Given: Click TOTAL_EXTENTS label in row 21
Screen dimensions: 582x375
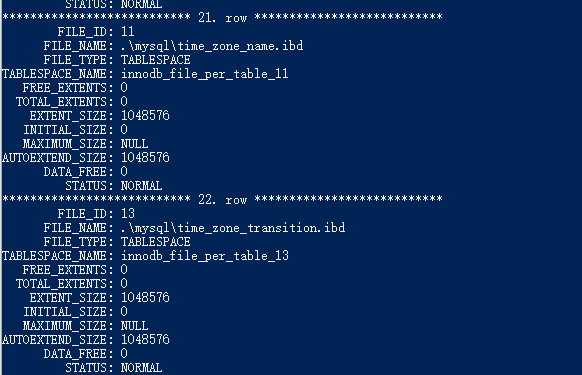Looking at the screenshot, I should [61, 102].
